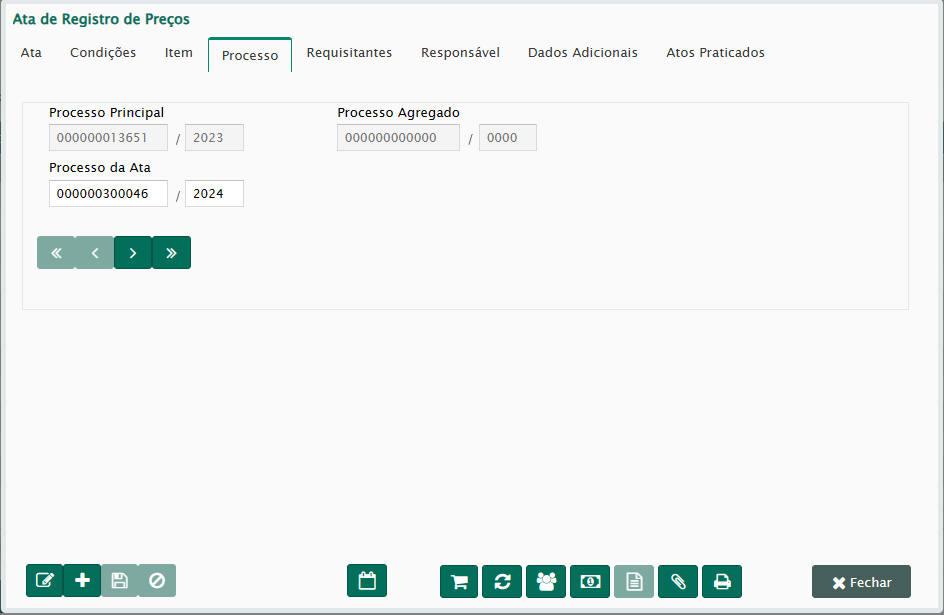Open the users group icon button
The height and width of the screenshot is (615, 944).
point(546,582)
